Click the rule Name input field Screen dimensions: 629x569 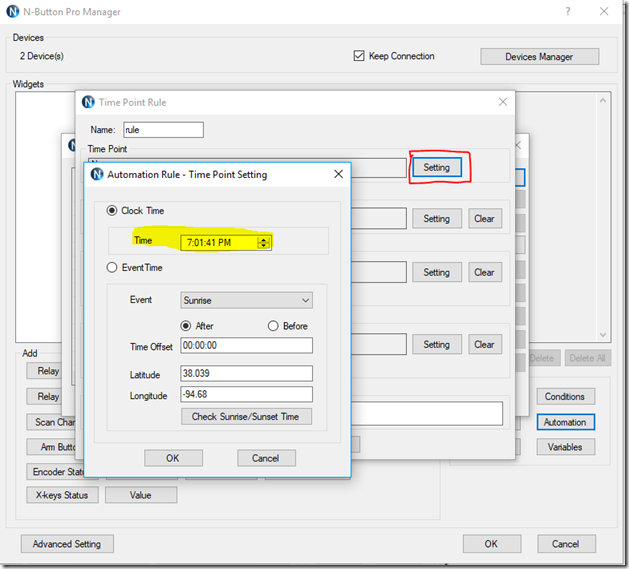(163, 130)
